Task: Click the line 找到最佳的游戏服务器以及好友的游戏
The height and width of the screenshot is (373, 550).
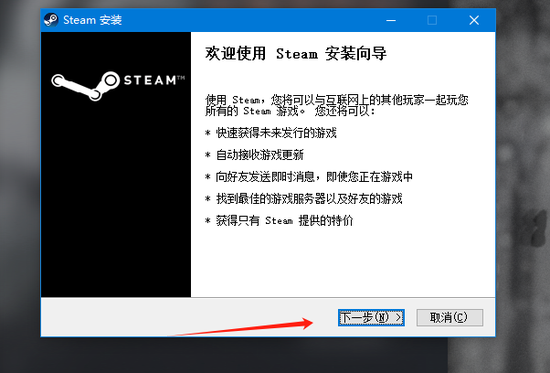Action: (303, 199)
